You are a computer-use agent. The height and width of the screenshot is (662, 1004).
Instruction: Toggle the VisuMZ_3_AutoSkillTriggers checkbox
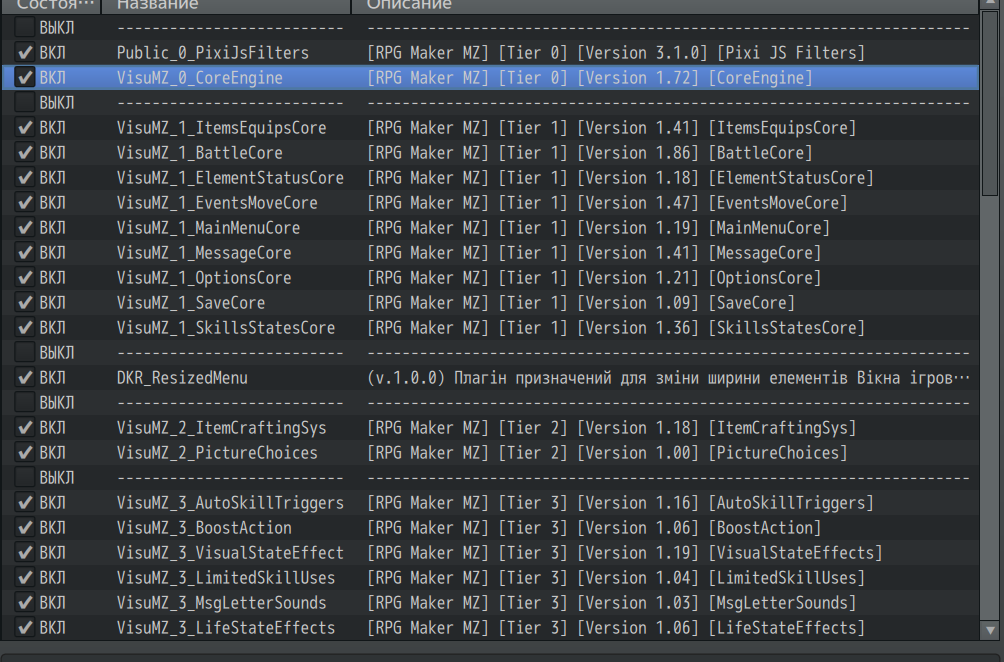pyautogui.click(x=25, y=503)
